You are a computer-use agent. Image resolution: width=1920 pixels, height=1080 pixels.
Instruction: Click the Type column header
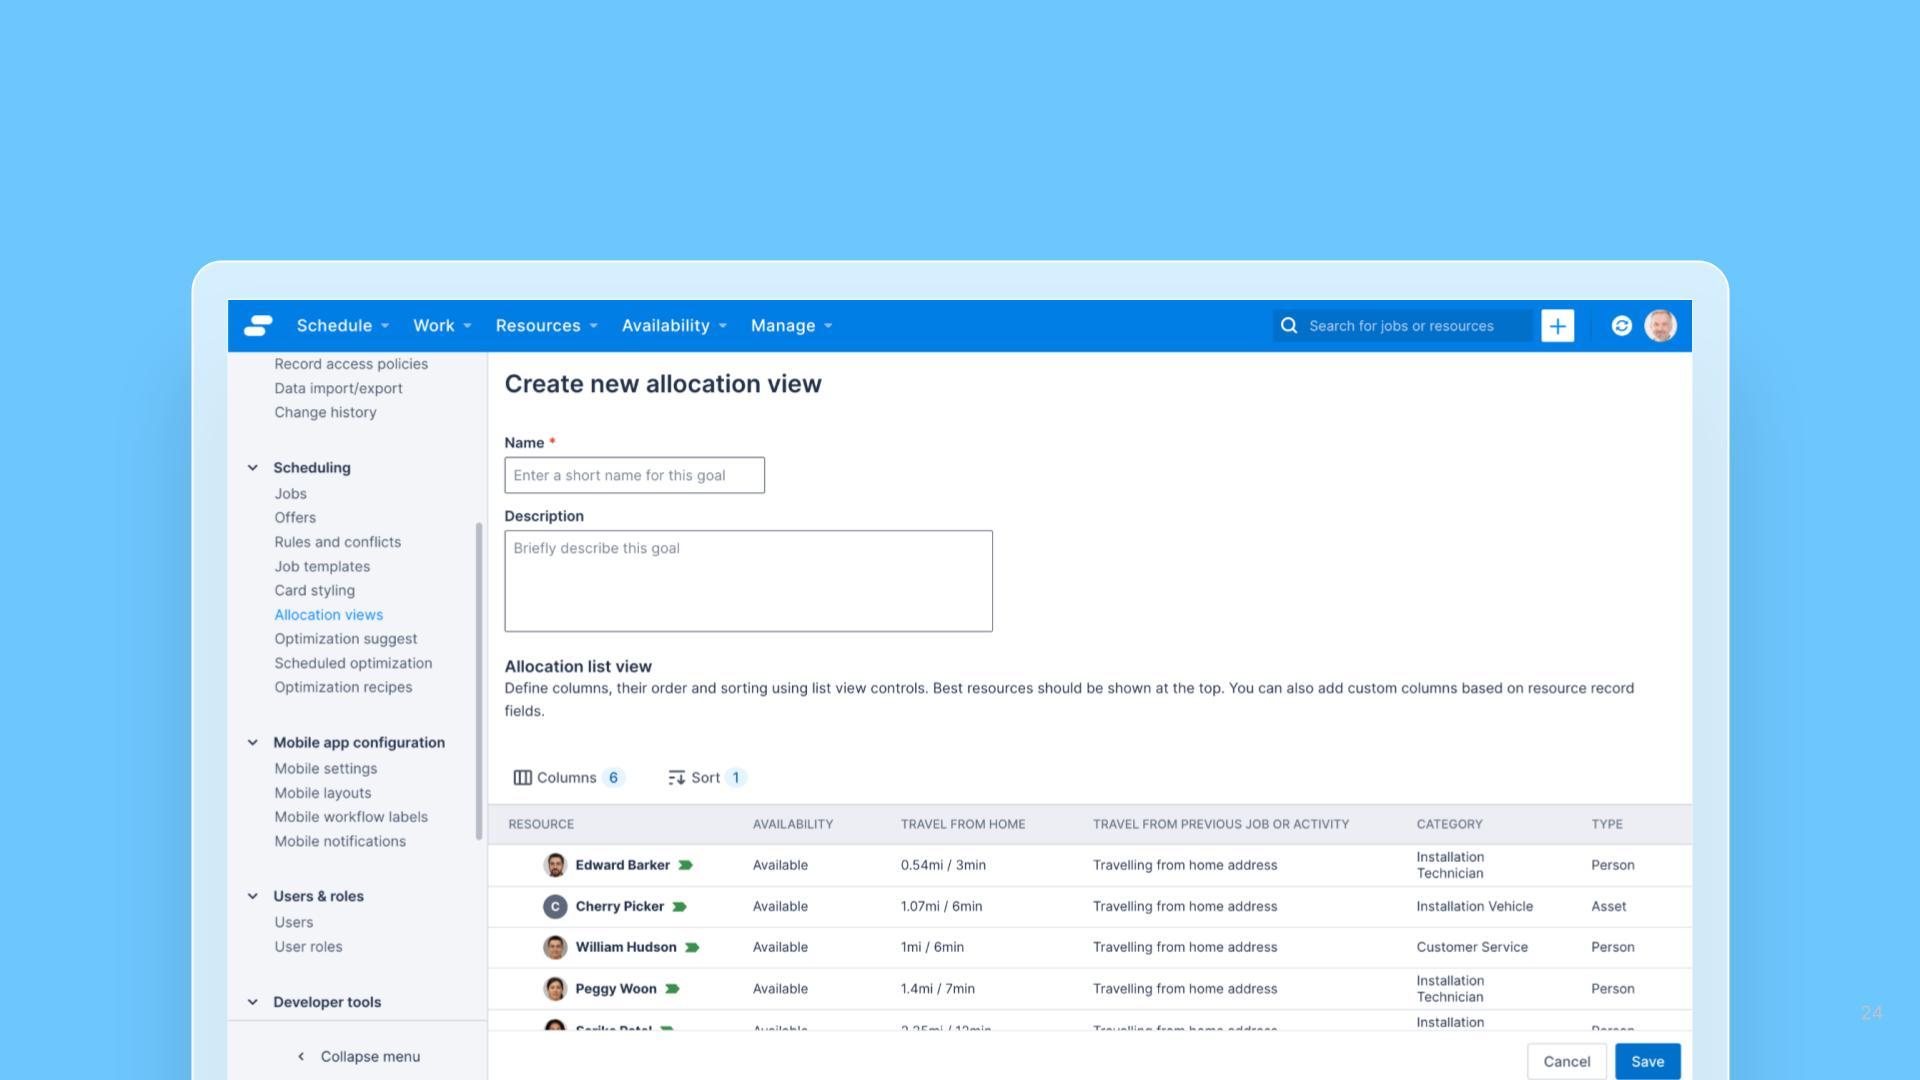1606,825
